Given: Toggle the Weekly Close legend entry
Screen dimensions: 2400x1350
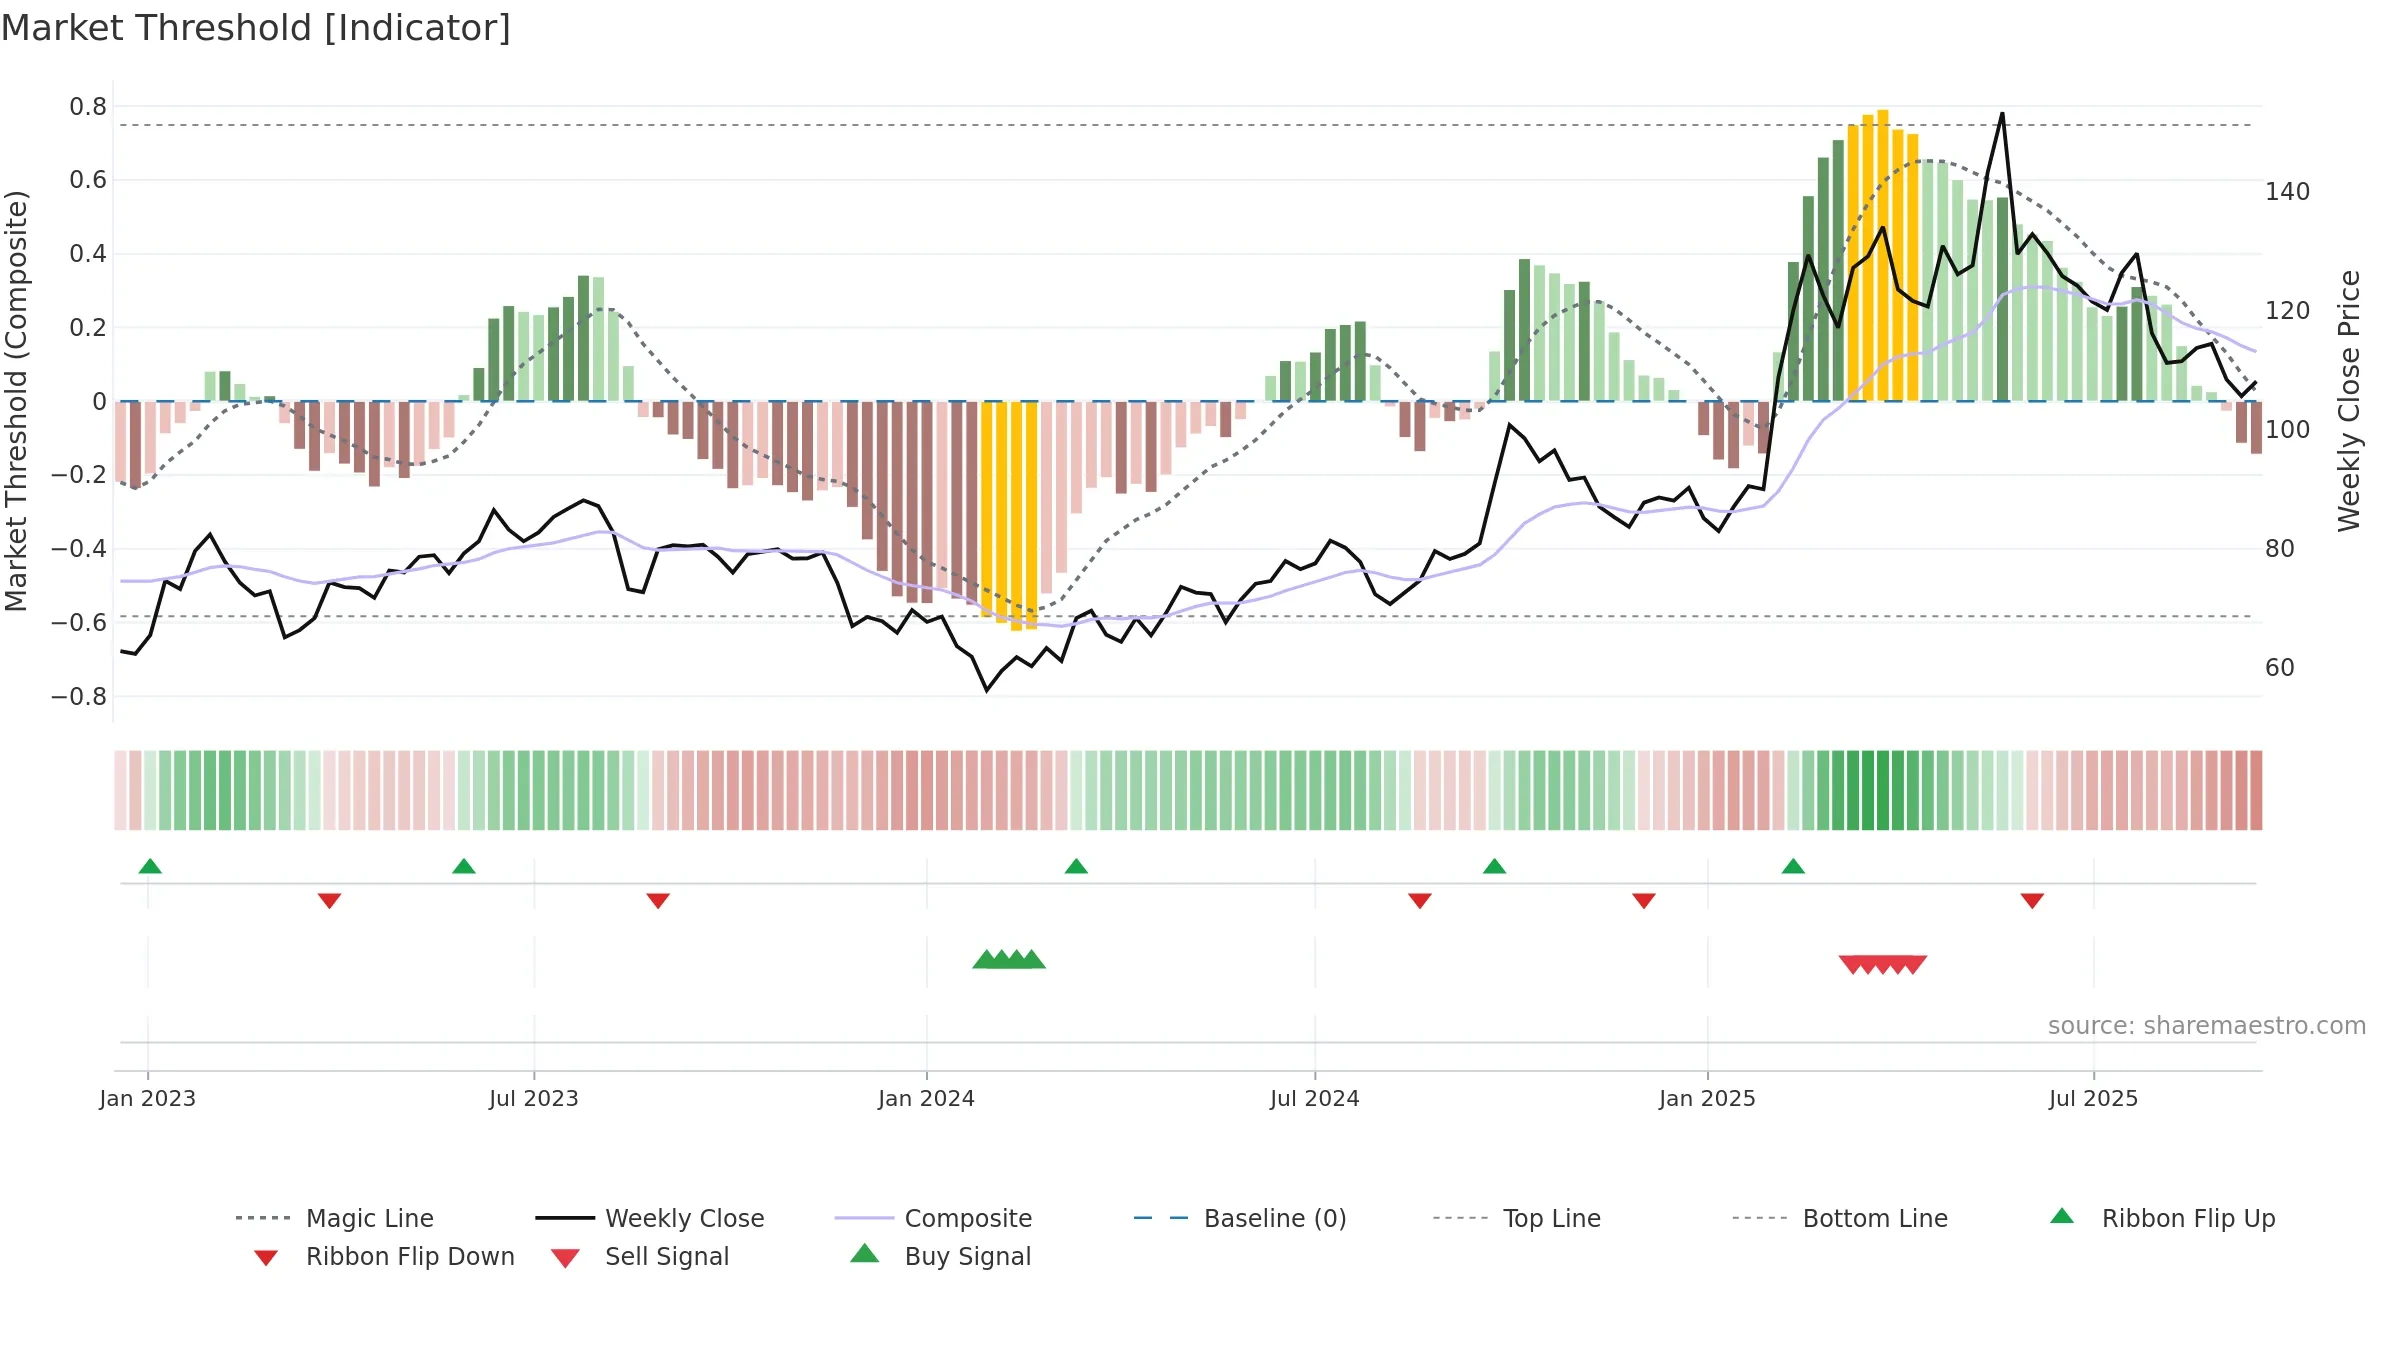Looking at the screenshot, I should tap(650, 1218).
